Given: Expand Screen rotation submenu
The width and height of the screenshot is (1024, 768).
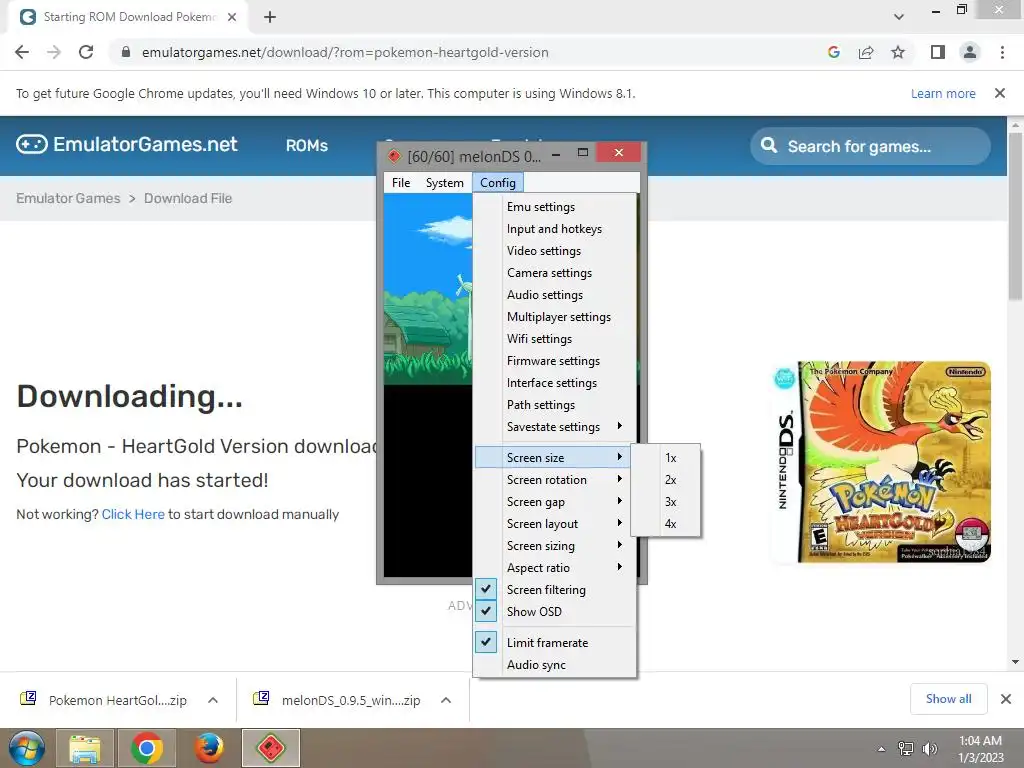Looking at the screenshot, I should click(x=554, y=480).
